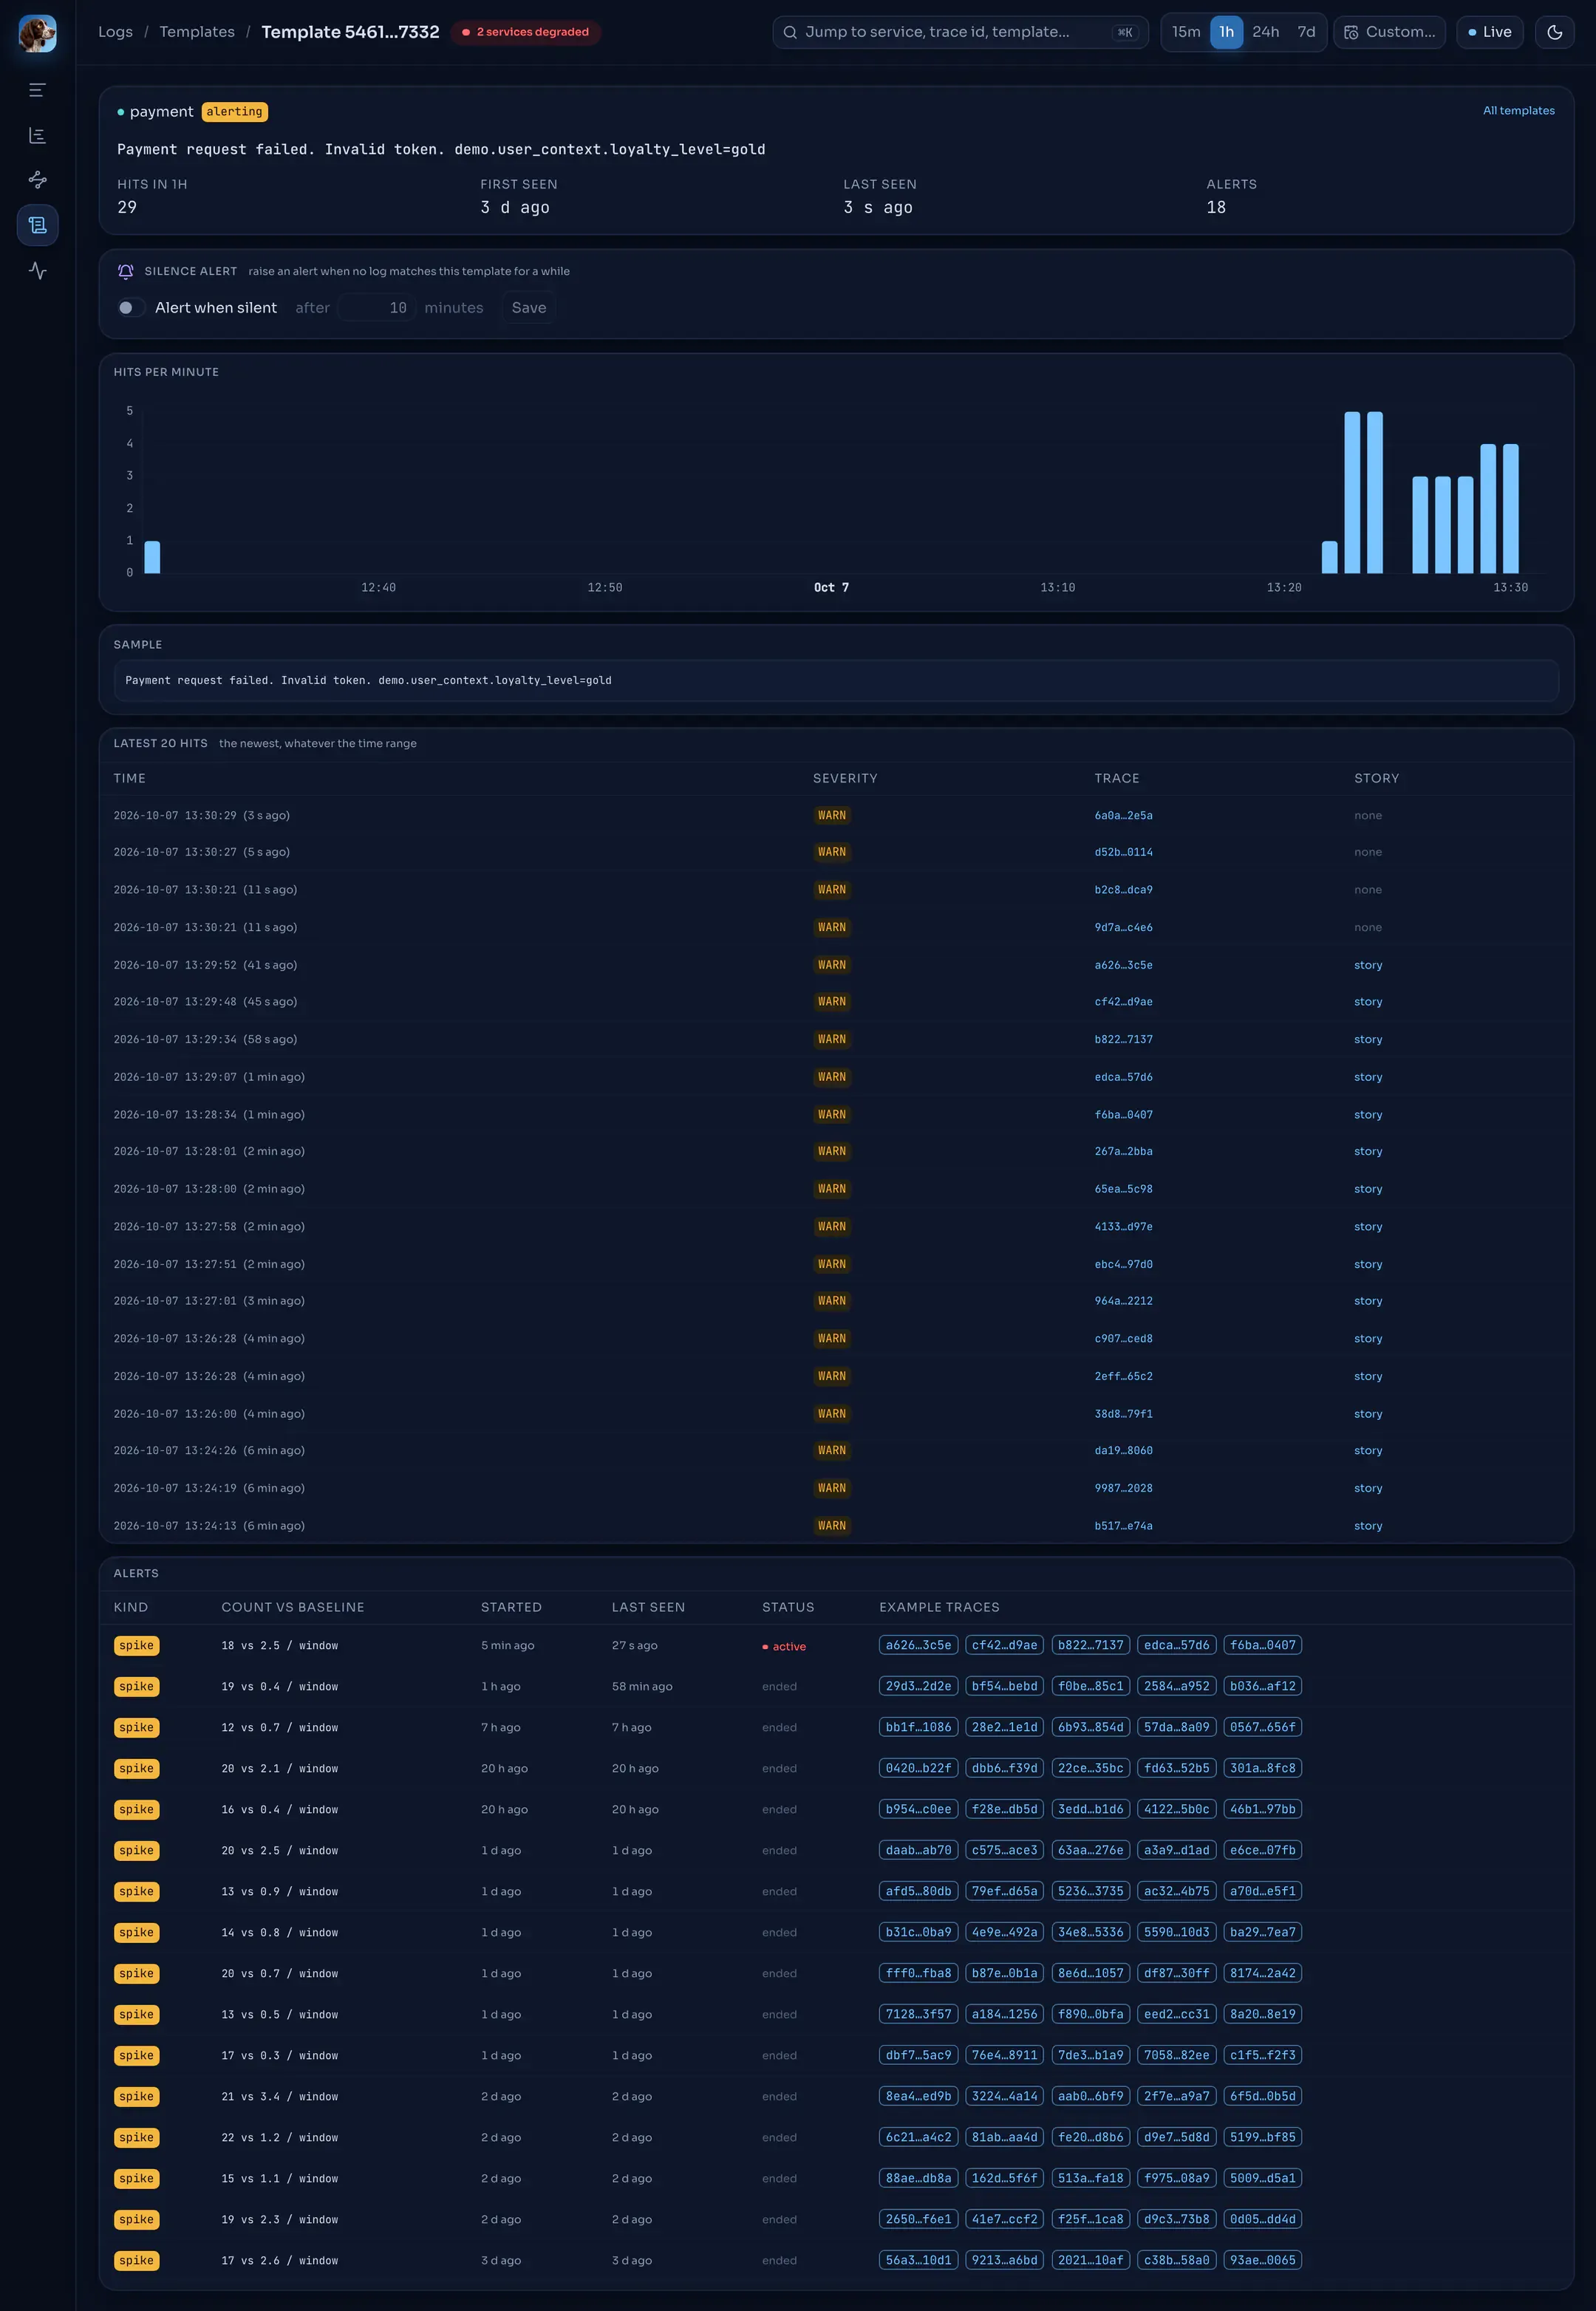
Task: Select the 15m time range
Action: click(1186, 32)
